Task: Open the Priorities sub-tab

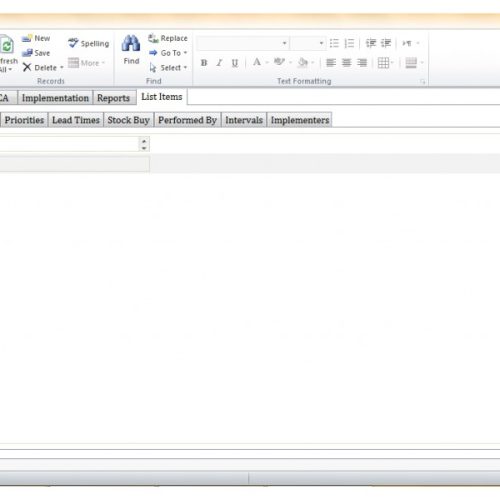Action: (24, 120)
